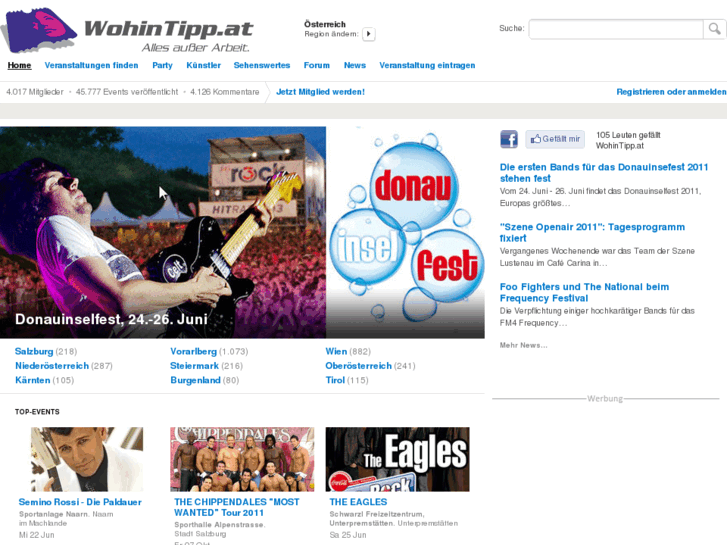The height and width of the screenshot is (545, 727).
Task: Open Salzburg region events
Action: 34,352
